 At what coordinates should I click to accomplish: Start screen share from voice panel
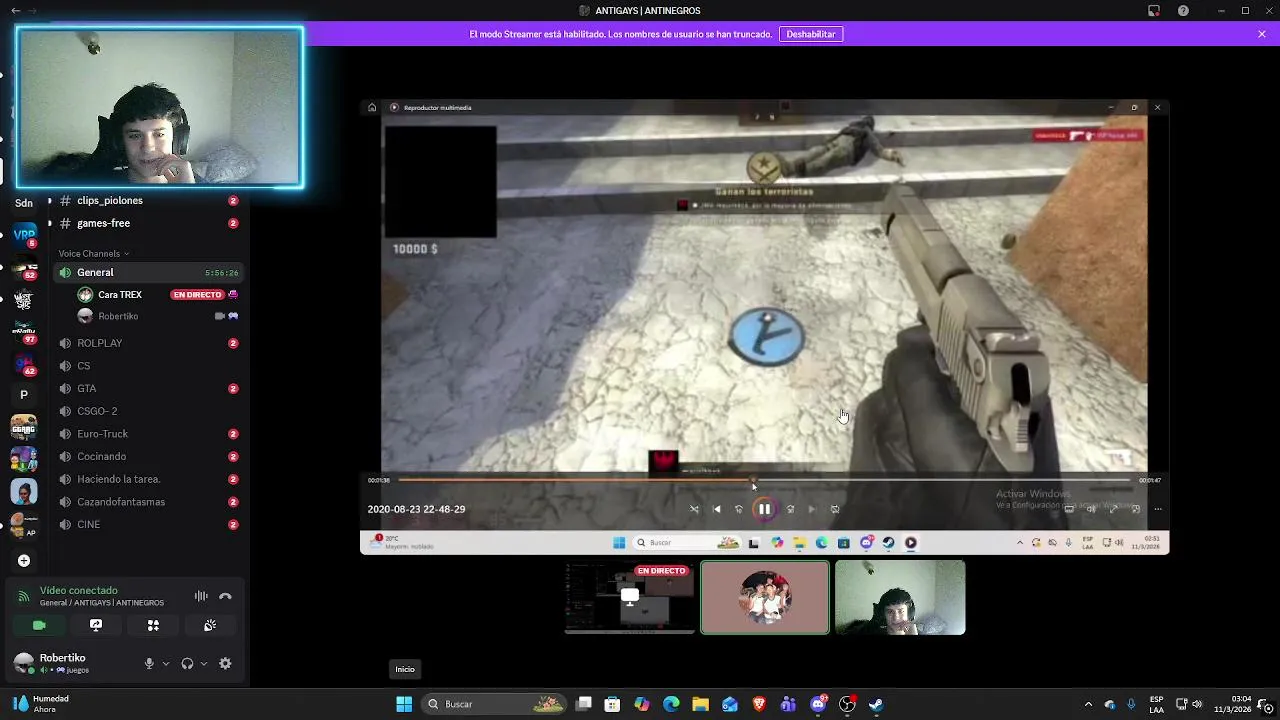(96, 625)
